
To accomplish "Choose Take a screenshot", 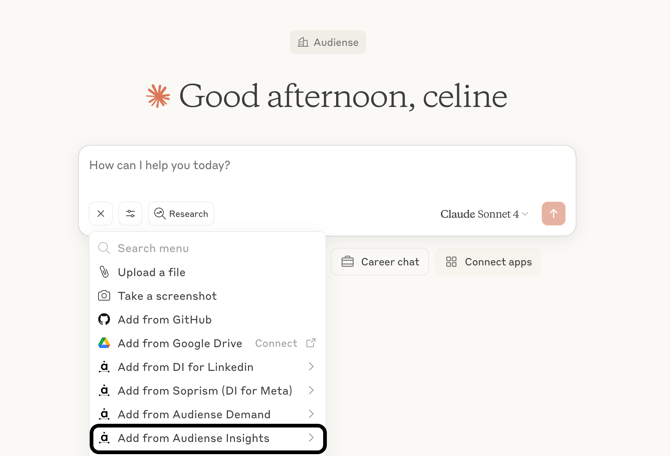I will (208, 296).
